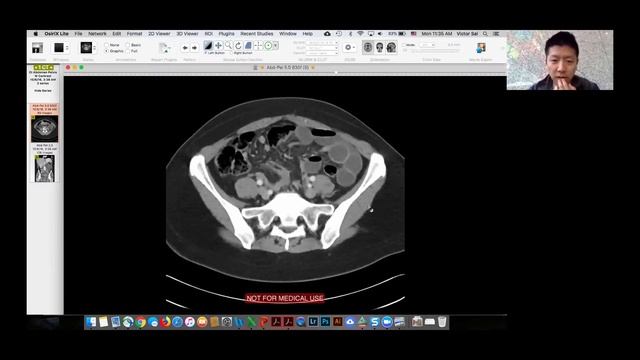The height and width of the screenshot is (360, 640).
Task: Open Lightroom from the Dock
Action: click(x=313, y=322)
